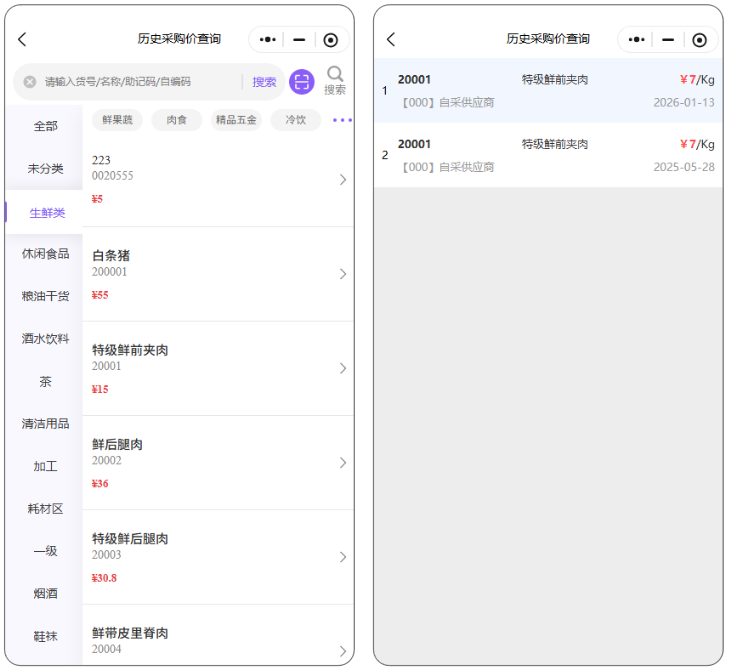Expand the 特级鲜前夹肉 item chevron
729x669 pixels.
(x=343, y=368)
